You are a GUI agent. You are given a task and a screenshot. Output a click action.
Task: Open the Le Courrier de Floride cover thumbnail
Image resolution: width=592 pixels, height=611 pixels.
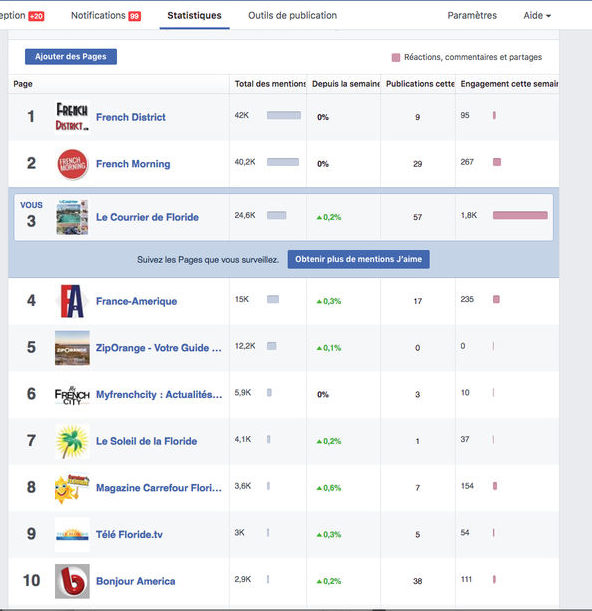[72, 217]
